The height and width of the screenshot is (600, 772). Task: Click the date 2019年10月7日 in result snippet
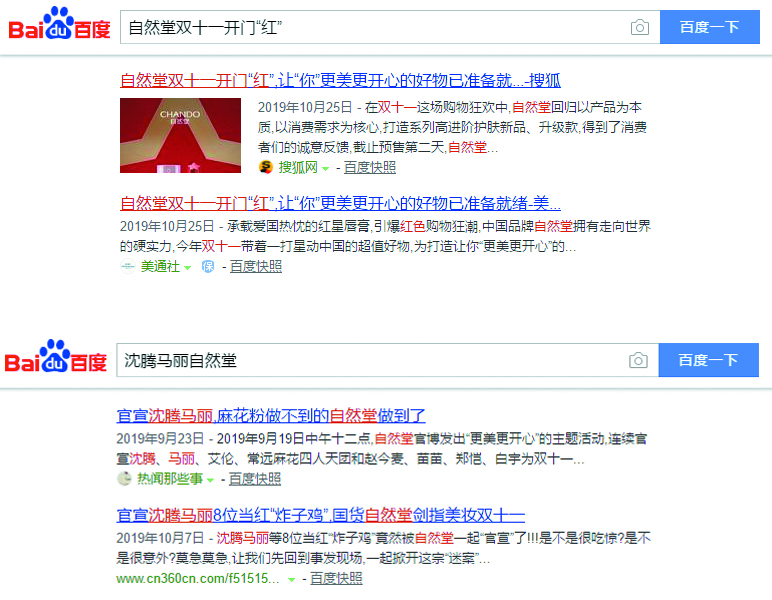[160, 538]
